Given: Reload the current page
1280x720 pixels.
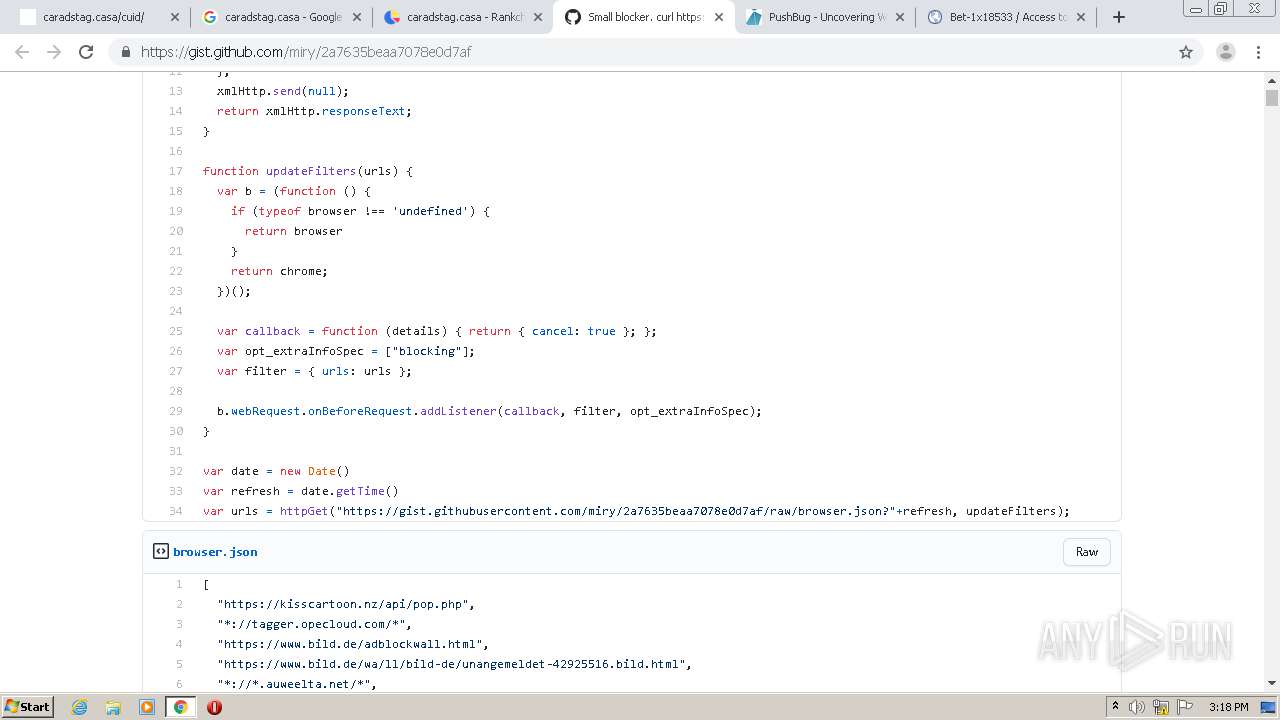Looking at the screenshot, I should (x=86, y=52).
